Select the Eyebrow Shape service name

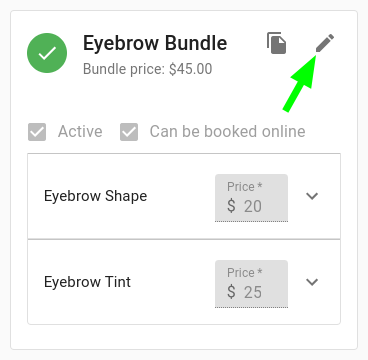[x=95, y=196]
